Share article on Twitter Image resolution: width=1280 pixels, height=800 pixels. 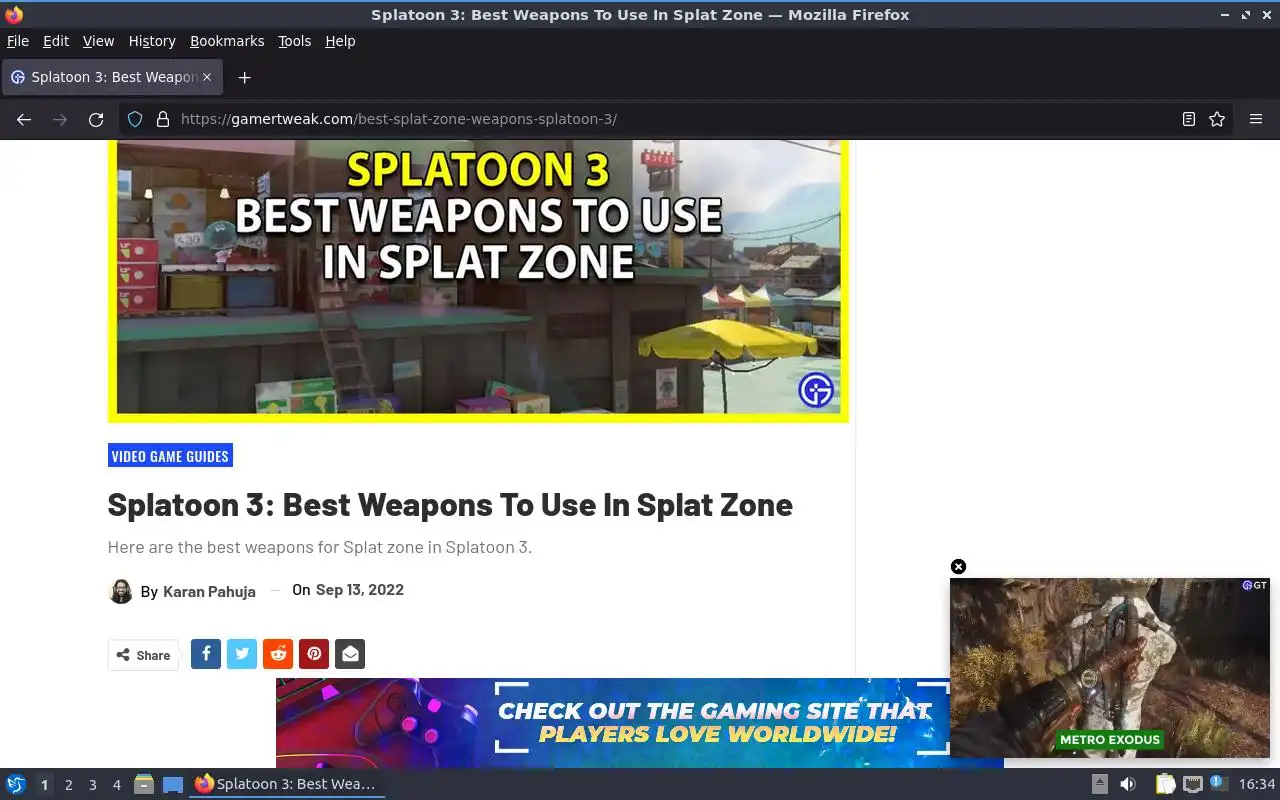tap(242, 654)
